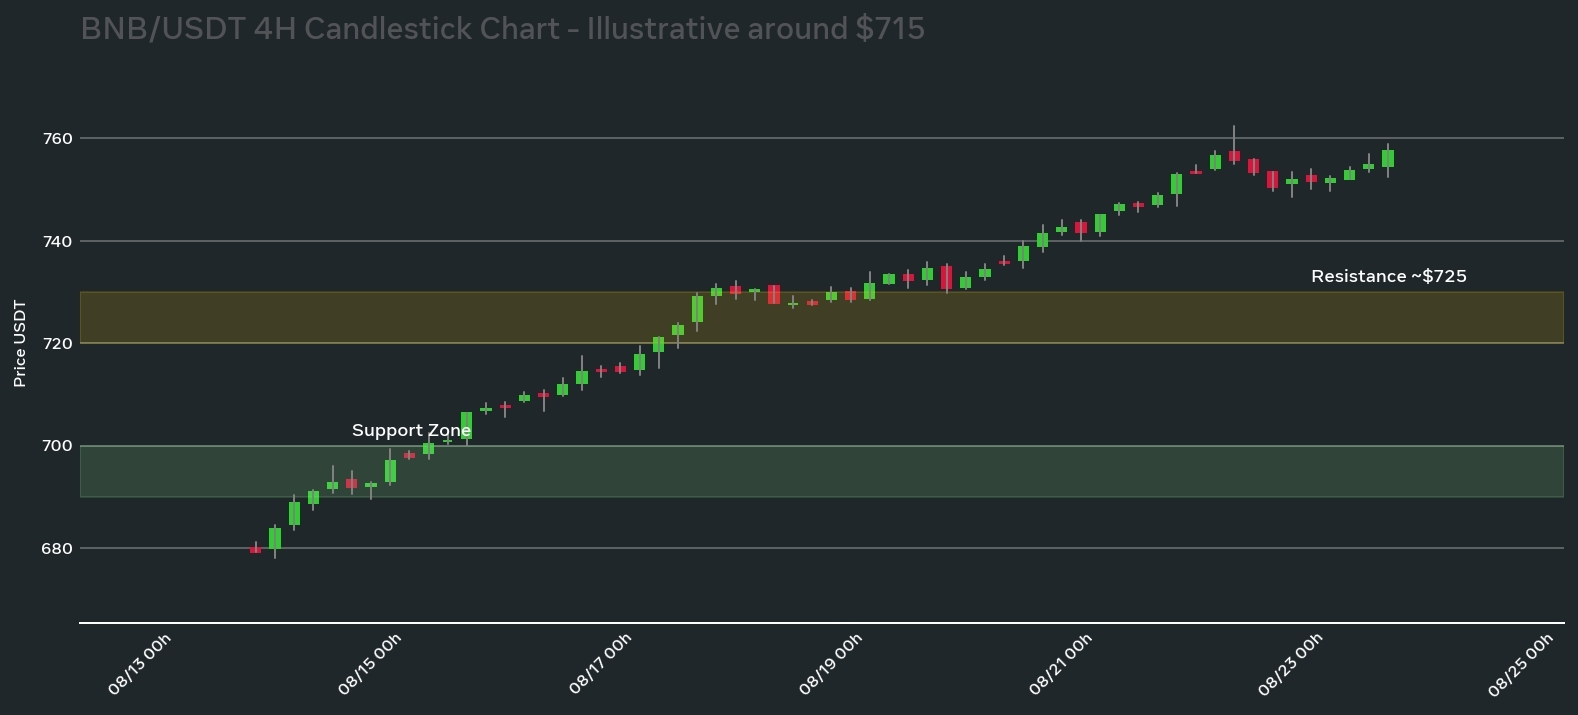The width and height of the screenshot is (1578, 715).
Task: Click the 08/25 00h date label
Action: pos(1520,664)
